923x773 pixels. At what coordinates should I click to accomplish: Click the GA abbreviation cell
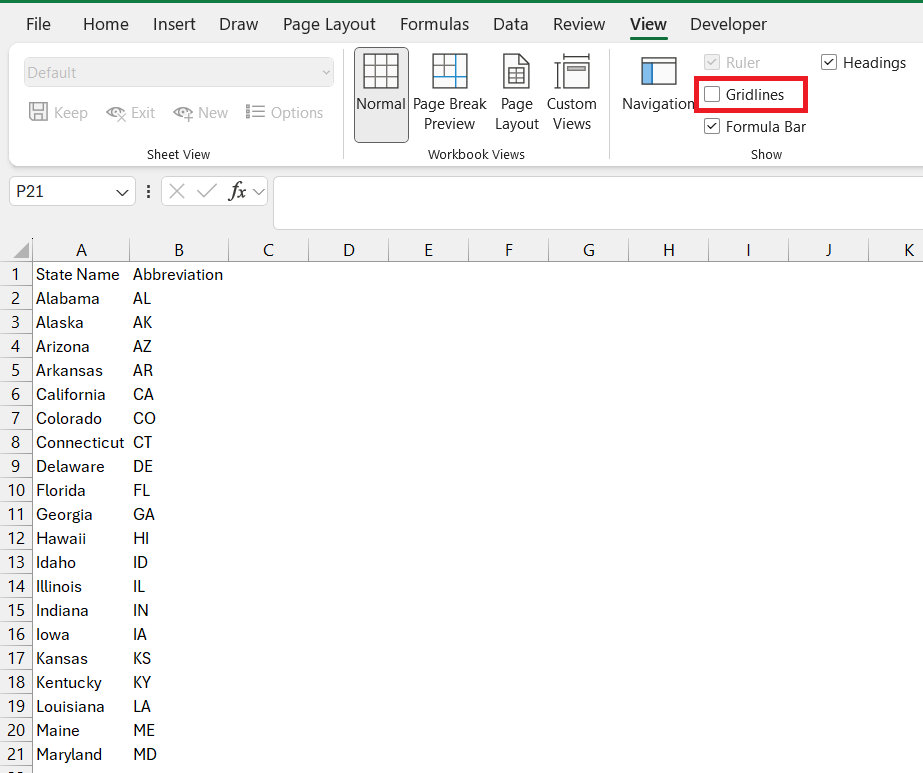(179, 515)
